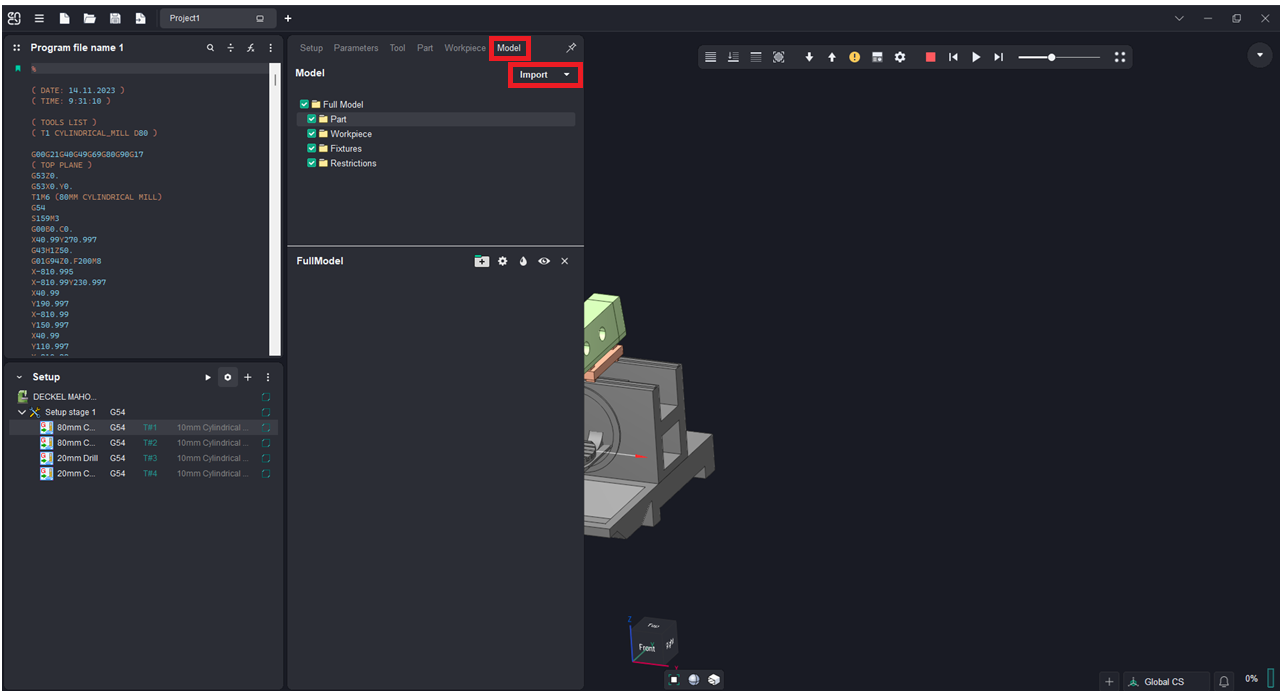Switch to the Parameters tab

click(356, 48)
